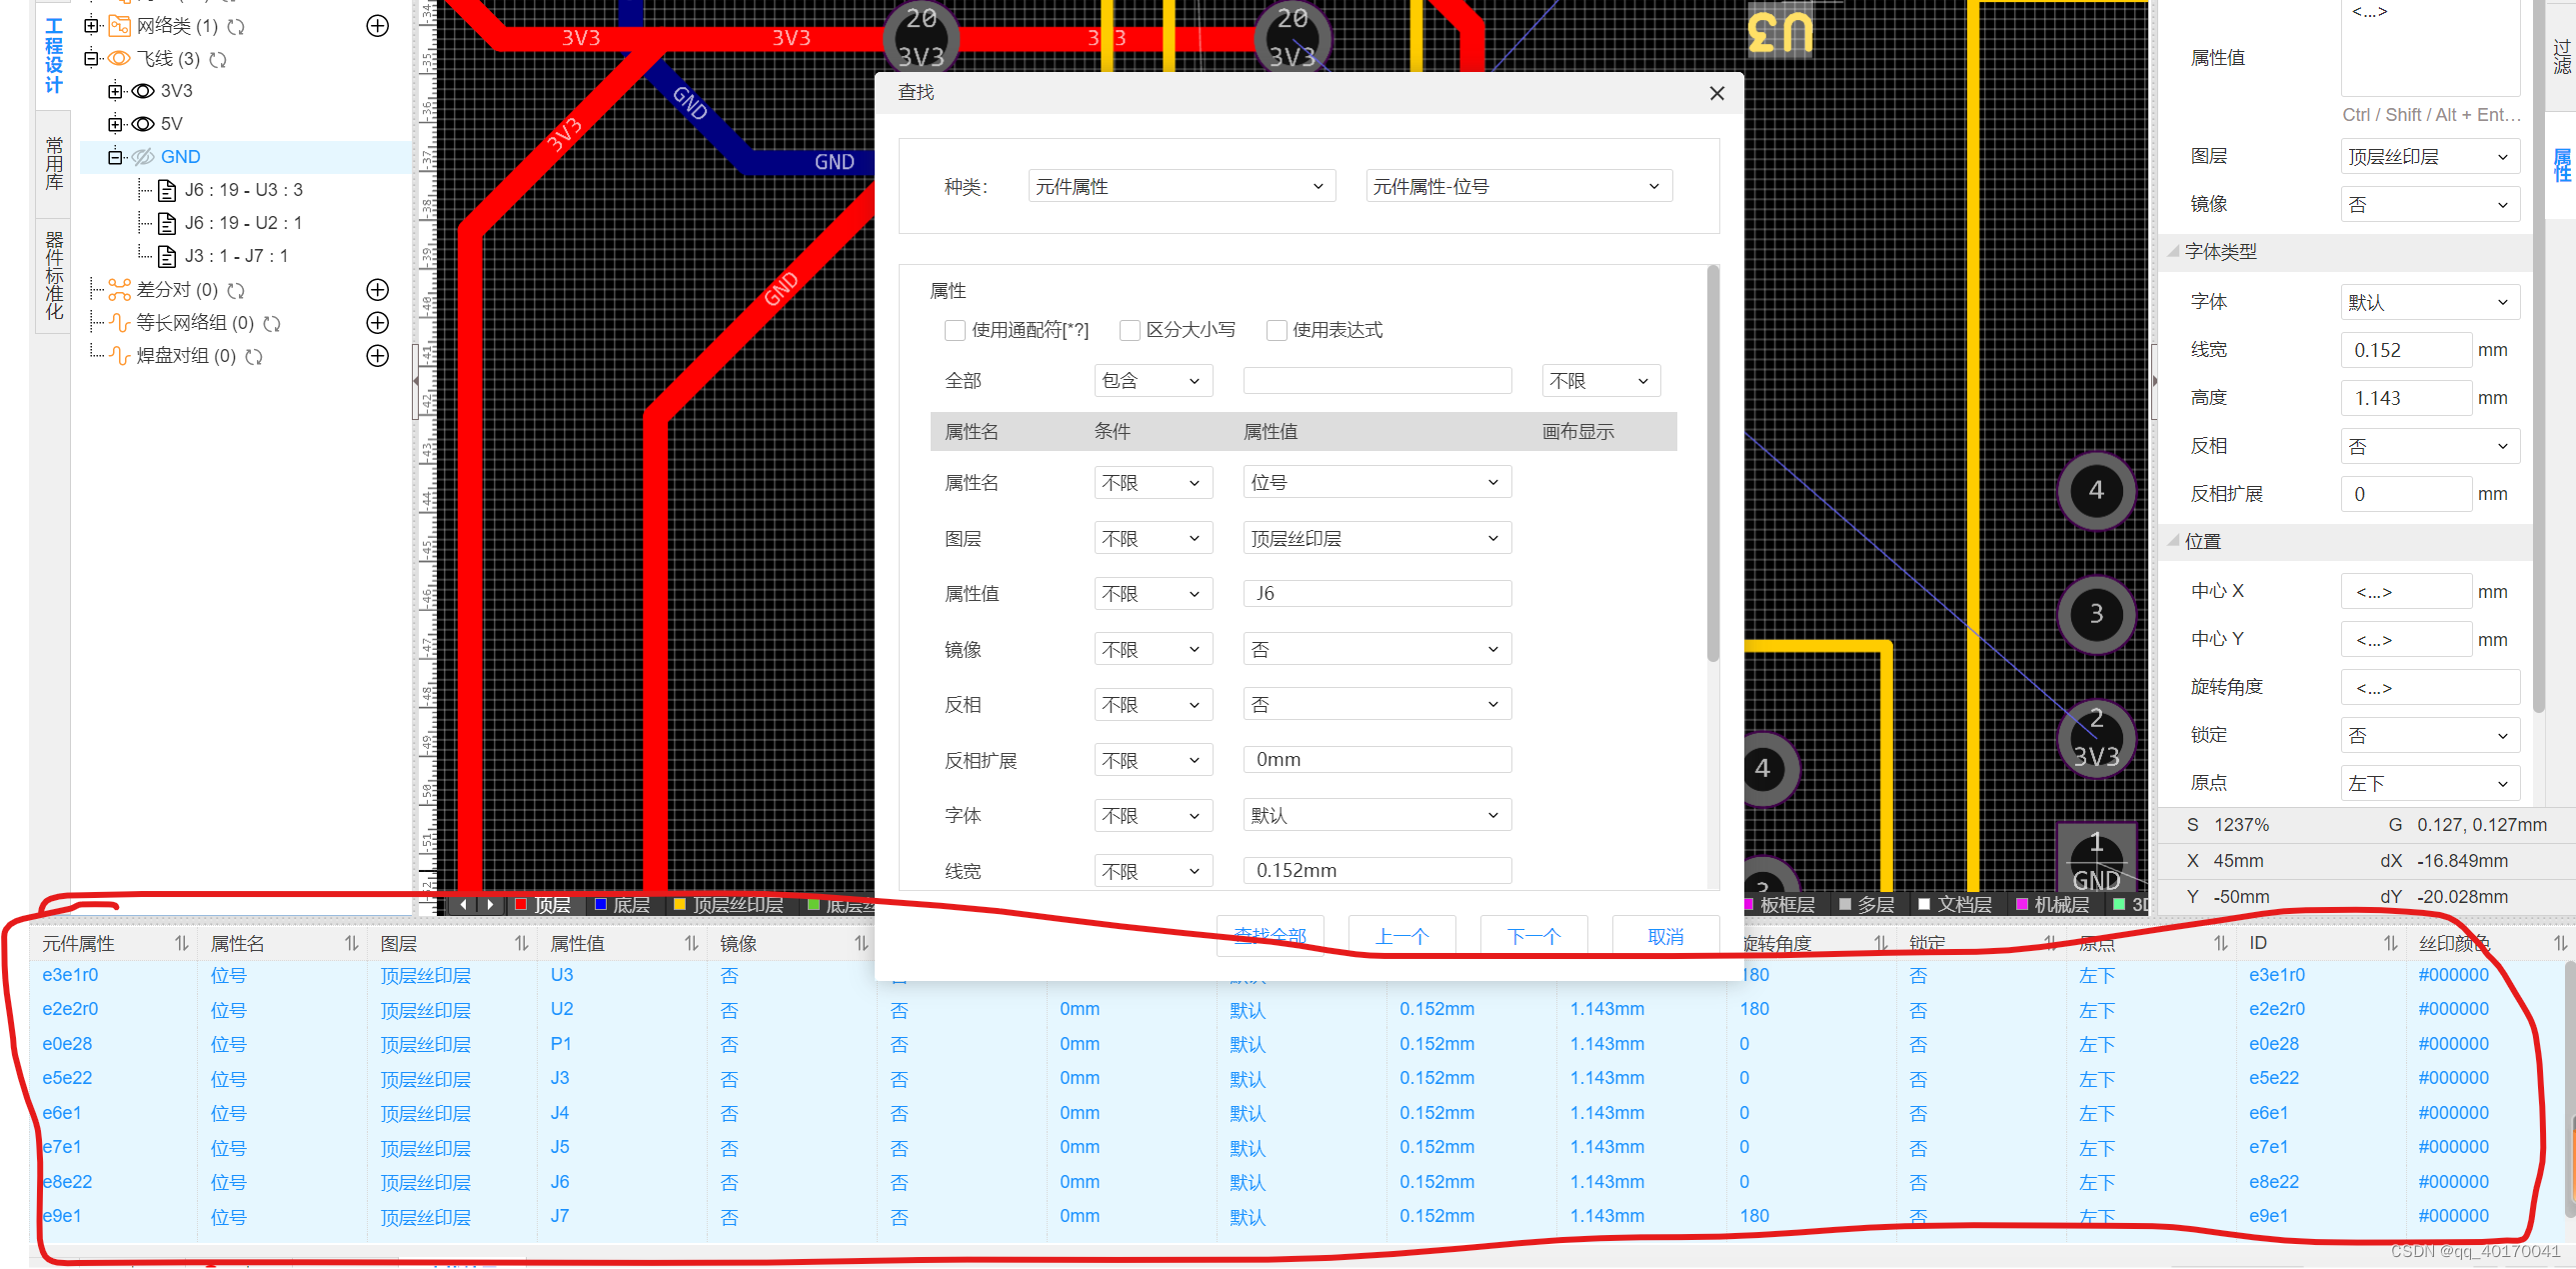Screen dimensions: 2576x1269
Task: Open the 常用库 side tab
Action: coord(54,164)
